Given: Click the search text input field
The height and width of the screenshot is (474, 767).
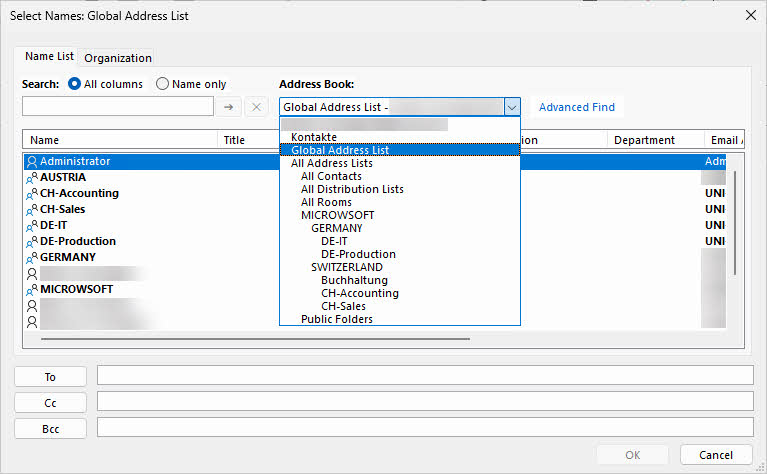Looking at the screenshot, I should (117, 107).
